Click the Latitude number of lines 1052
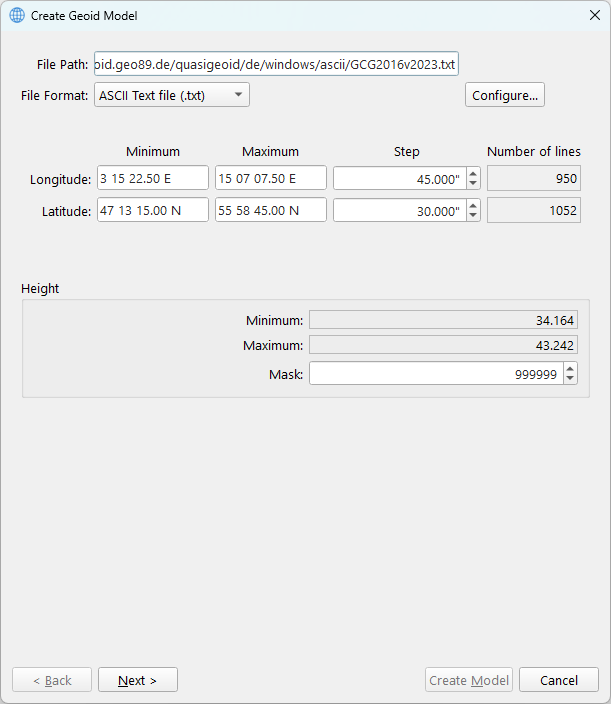 pos(534,210)
